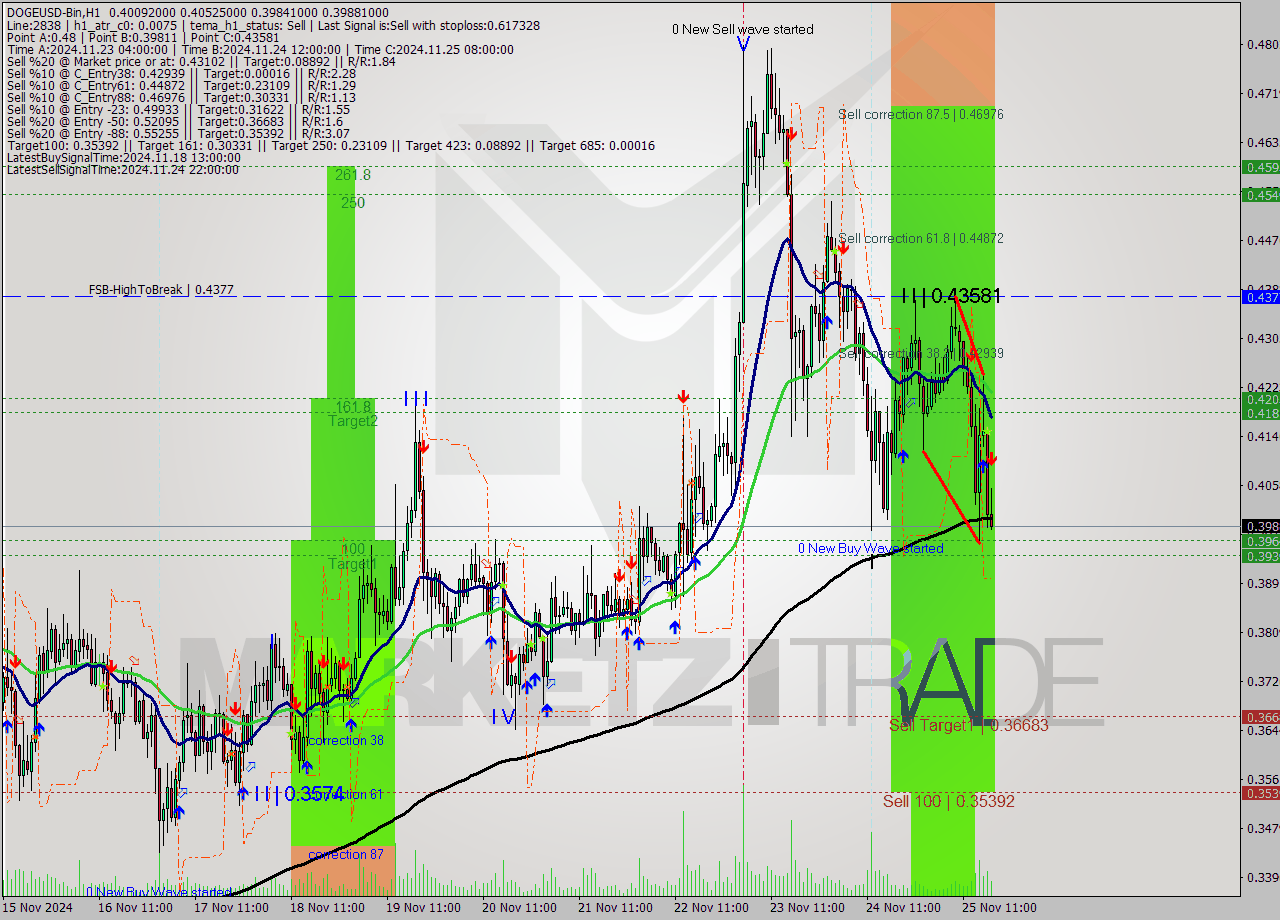Screen dimensions: 1280x920
Task: Click the '15 Nov 2024' date label
Action: (38, 908)
